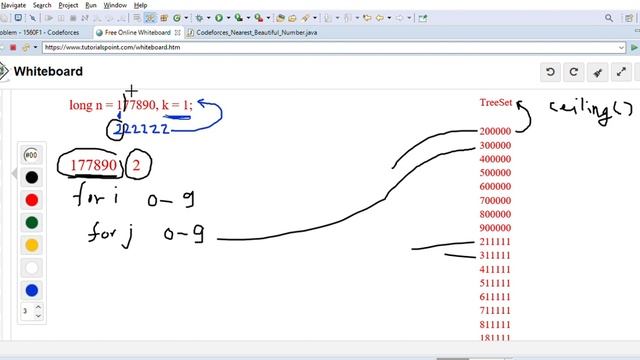Click the green Go arrow beside the URL

click(634, 47)
